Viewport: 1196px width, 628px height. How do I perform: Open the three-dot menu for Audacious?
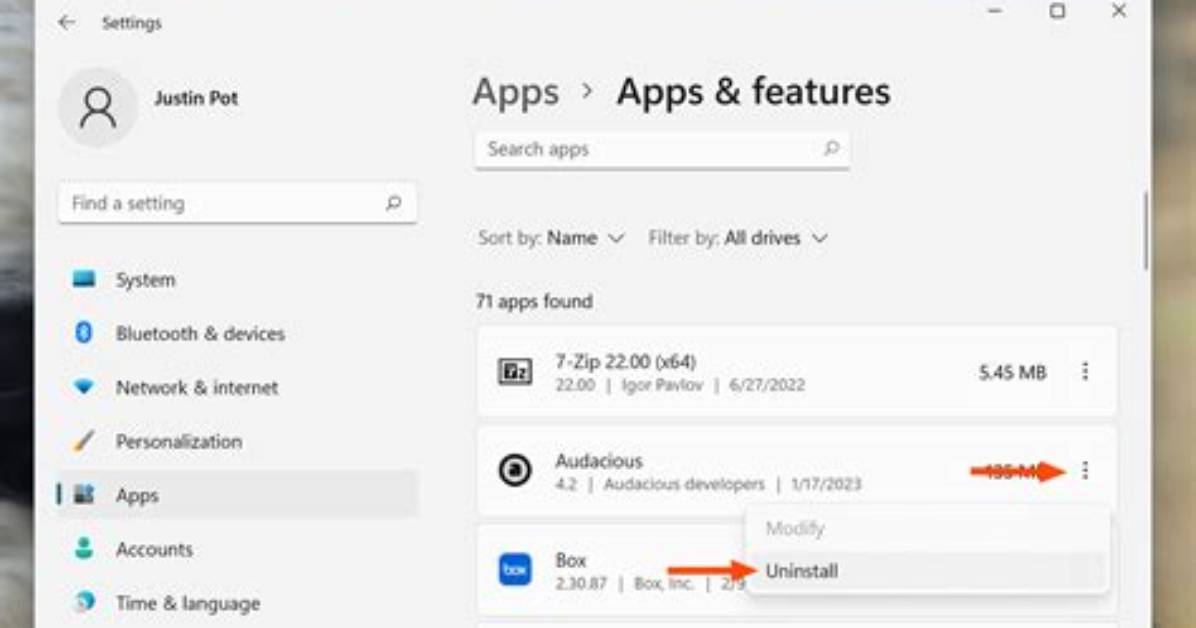(x=1085, y=471)
